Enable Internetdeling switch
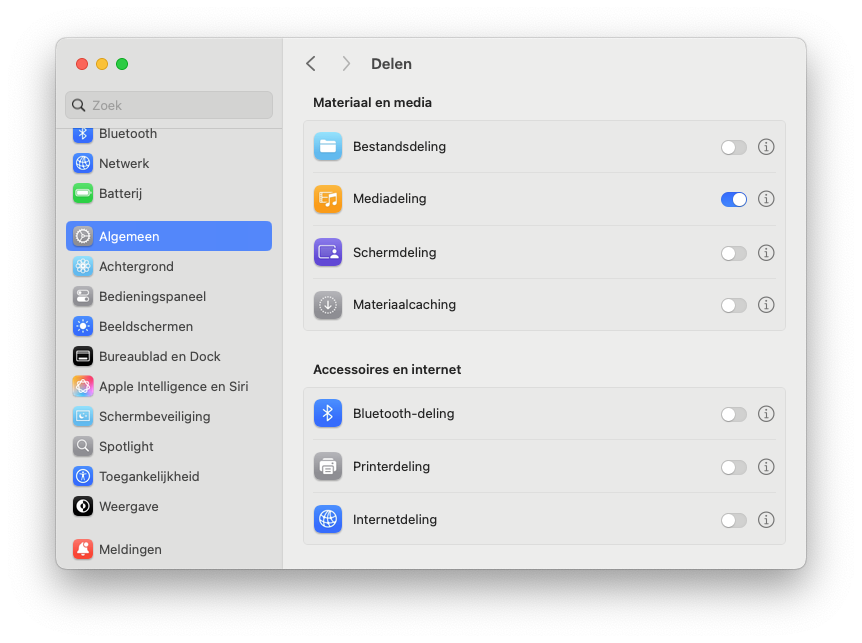Viewport: 862px width, 643px height. [733, 520]
